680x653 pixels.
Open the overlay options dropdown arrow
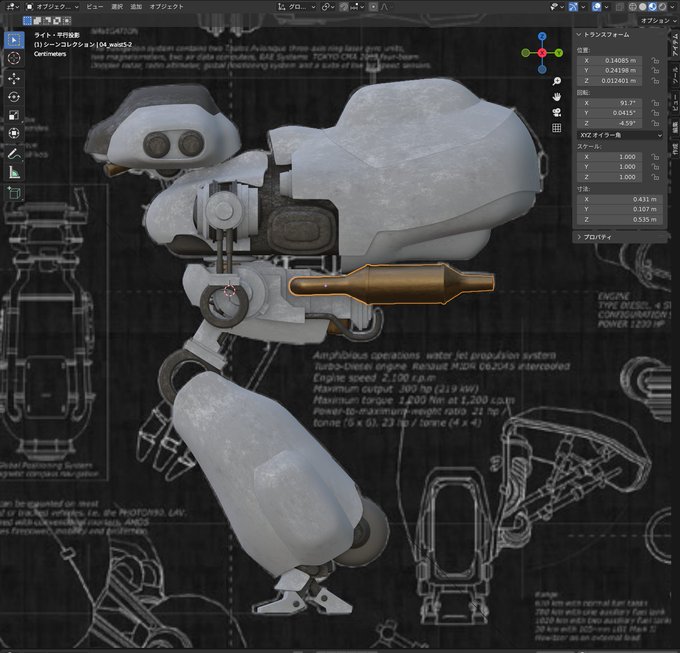coord(606,7)
